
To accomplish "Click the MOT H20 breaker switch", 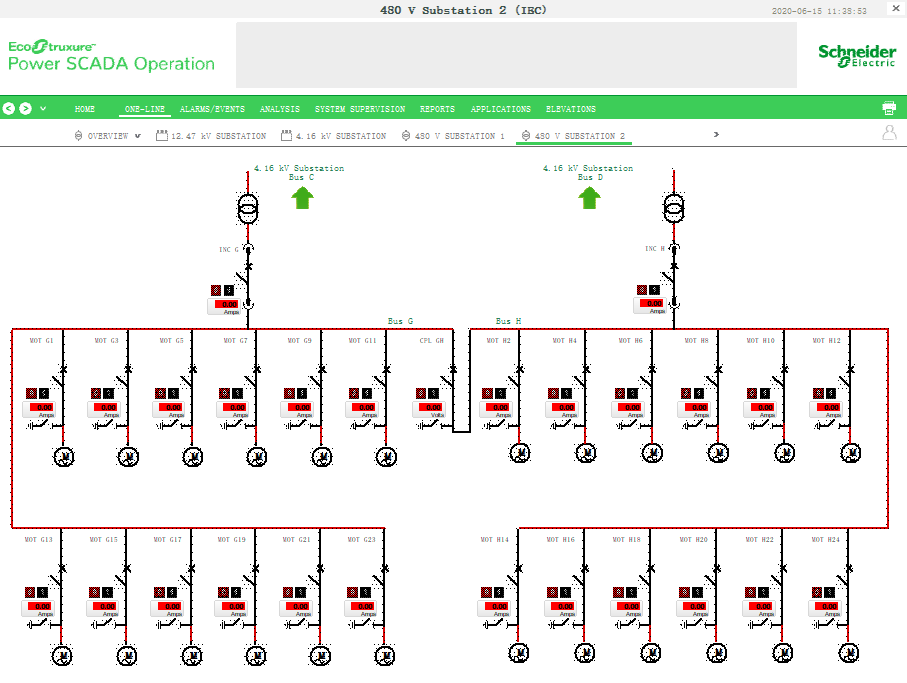I will [713, 577].
